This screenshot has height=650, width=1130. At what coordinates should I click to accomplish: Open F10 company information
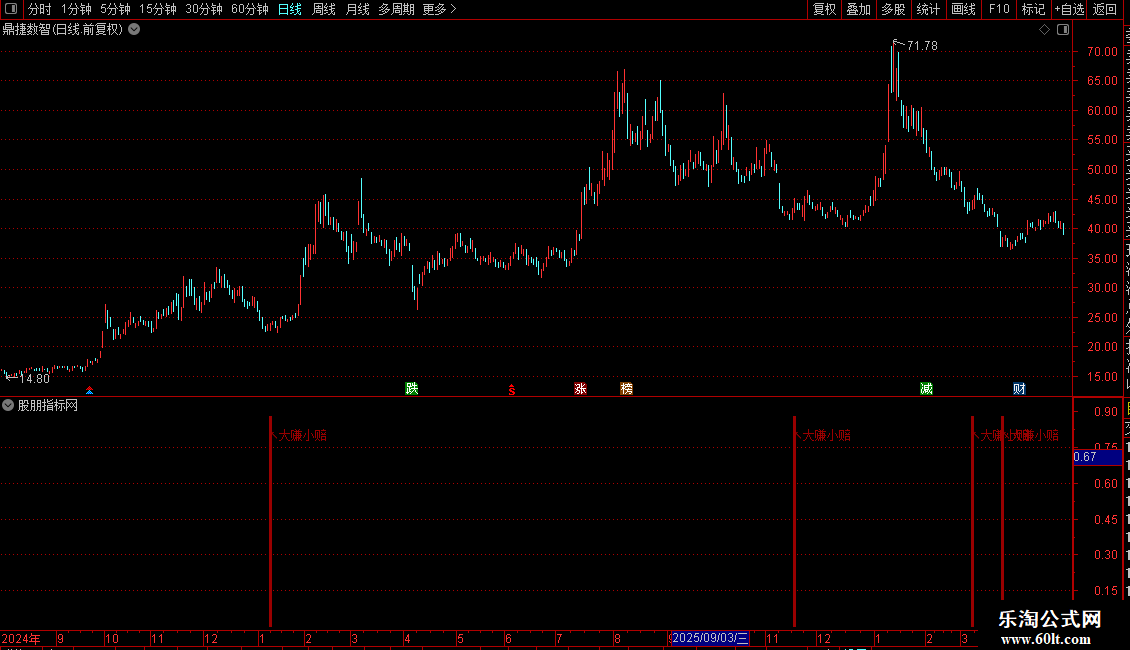click(999, 9)
